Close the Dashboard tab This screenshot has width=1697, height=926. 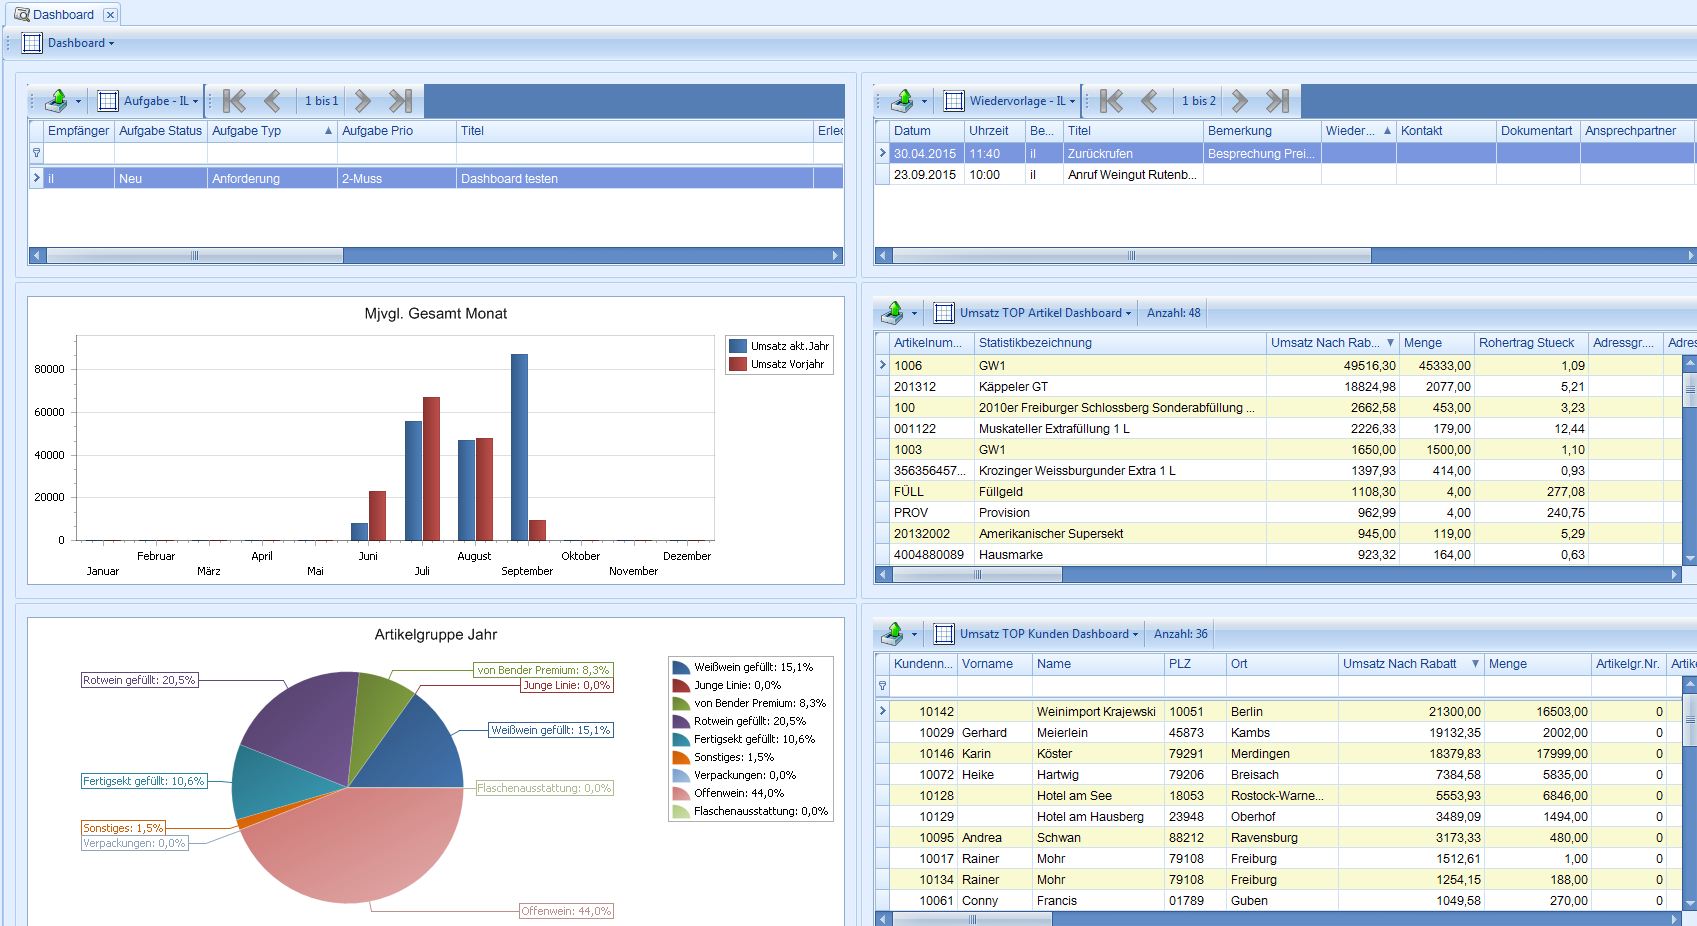tap(111, 15)
